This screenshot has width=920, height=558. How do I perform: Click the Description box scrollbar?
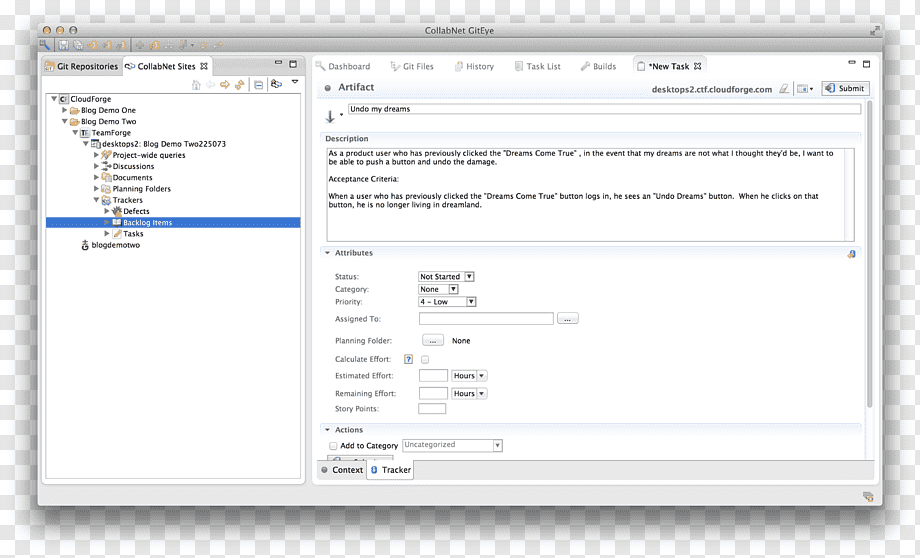pyautogui.click(x=850, y=195)
